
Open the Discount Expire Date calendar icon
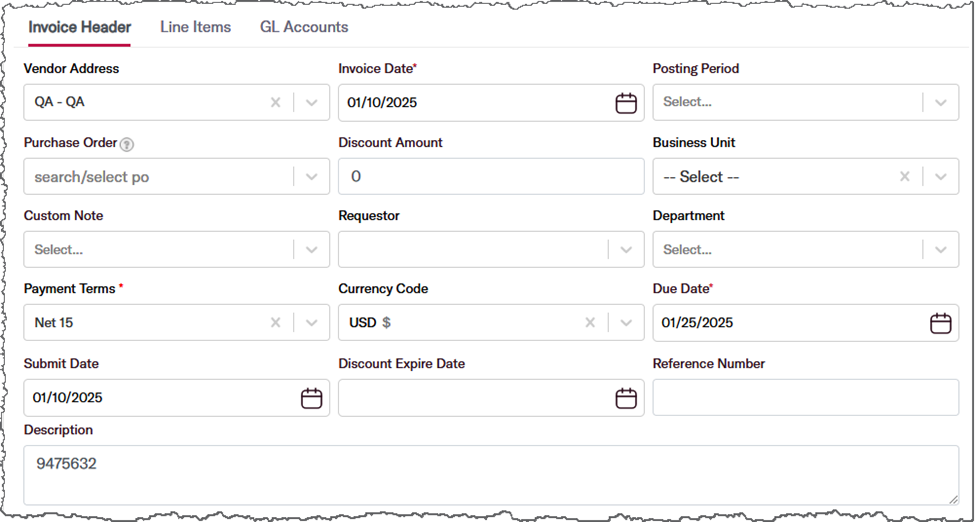[x=626, y=398]
